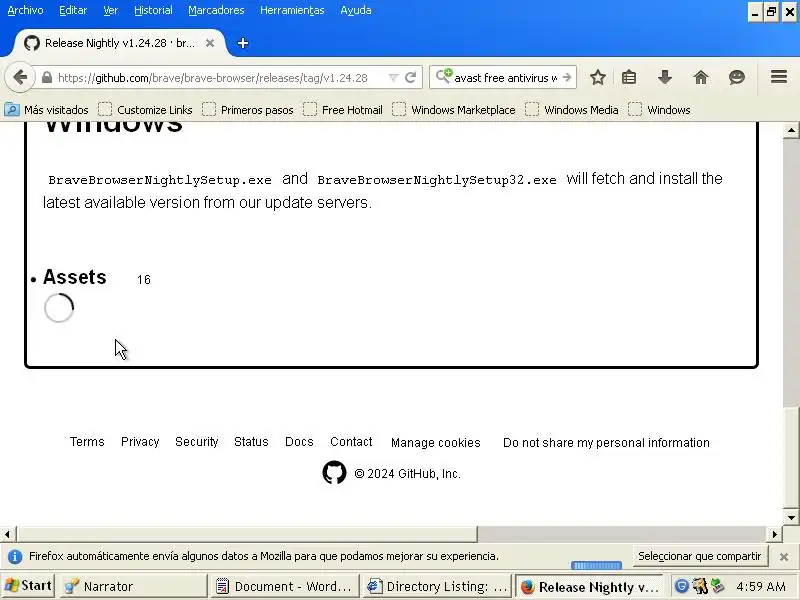The image size is (800, 600).
Task: Click the Terms footer link
Action: point(87,442)
